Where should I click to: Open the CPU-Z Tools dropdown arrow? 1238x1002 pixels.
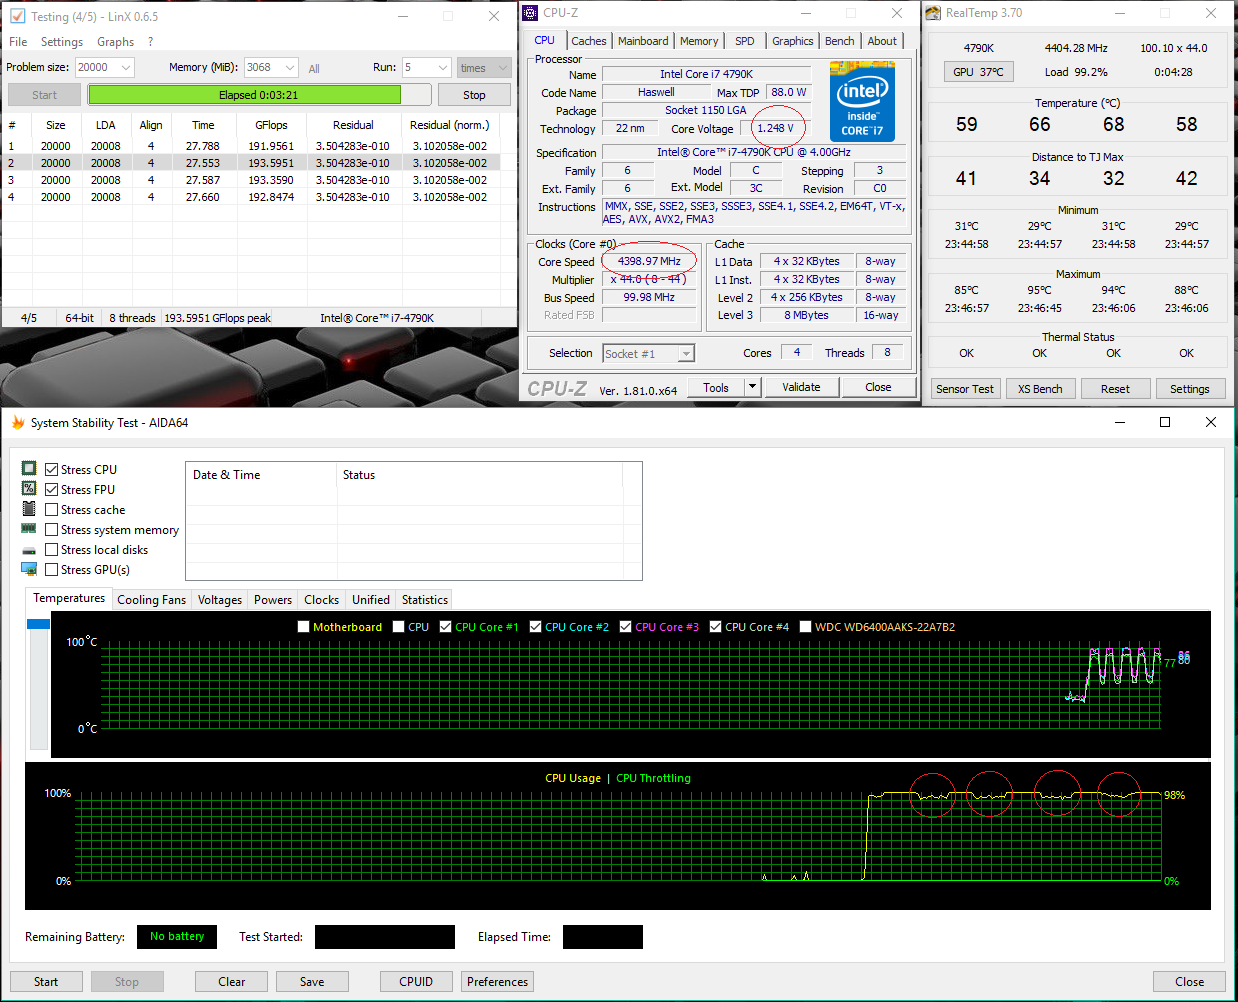pos(753,387)
